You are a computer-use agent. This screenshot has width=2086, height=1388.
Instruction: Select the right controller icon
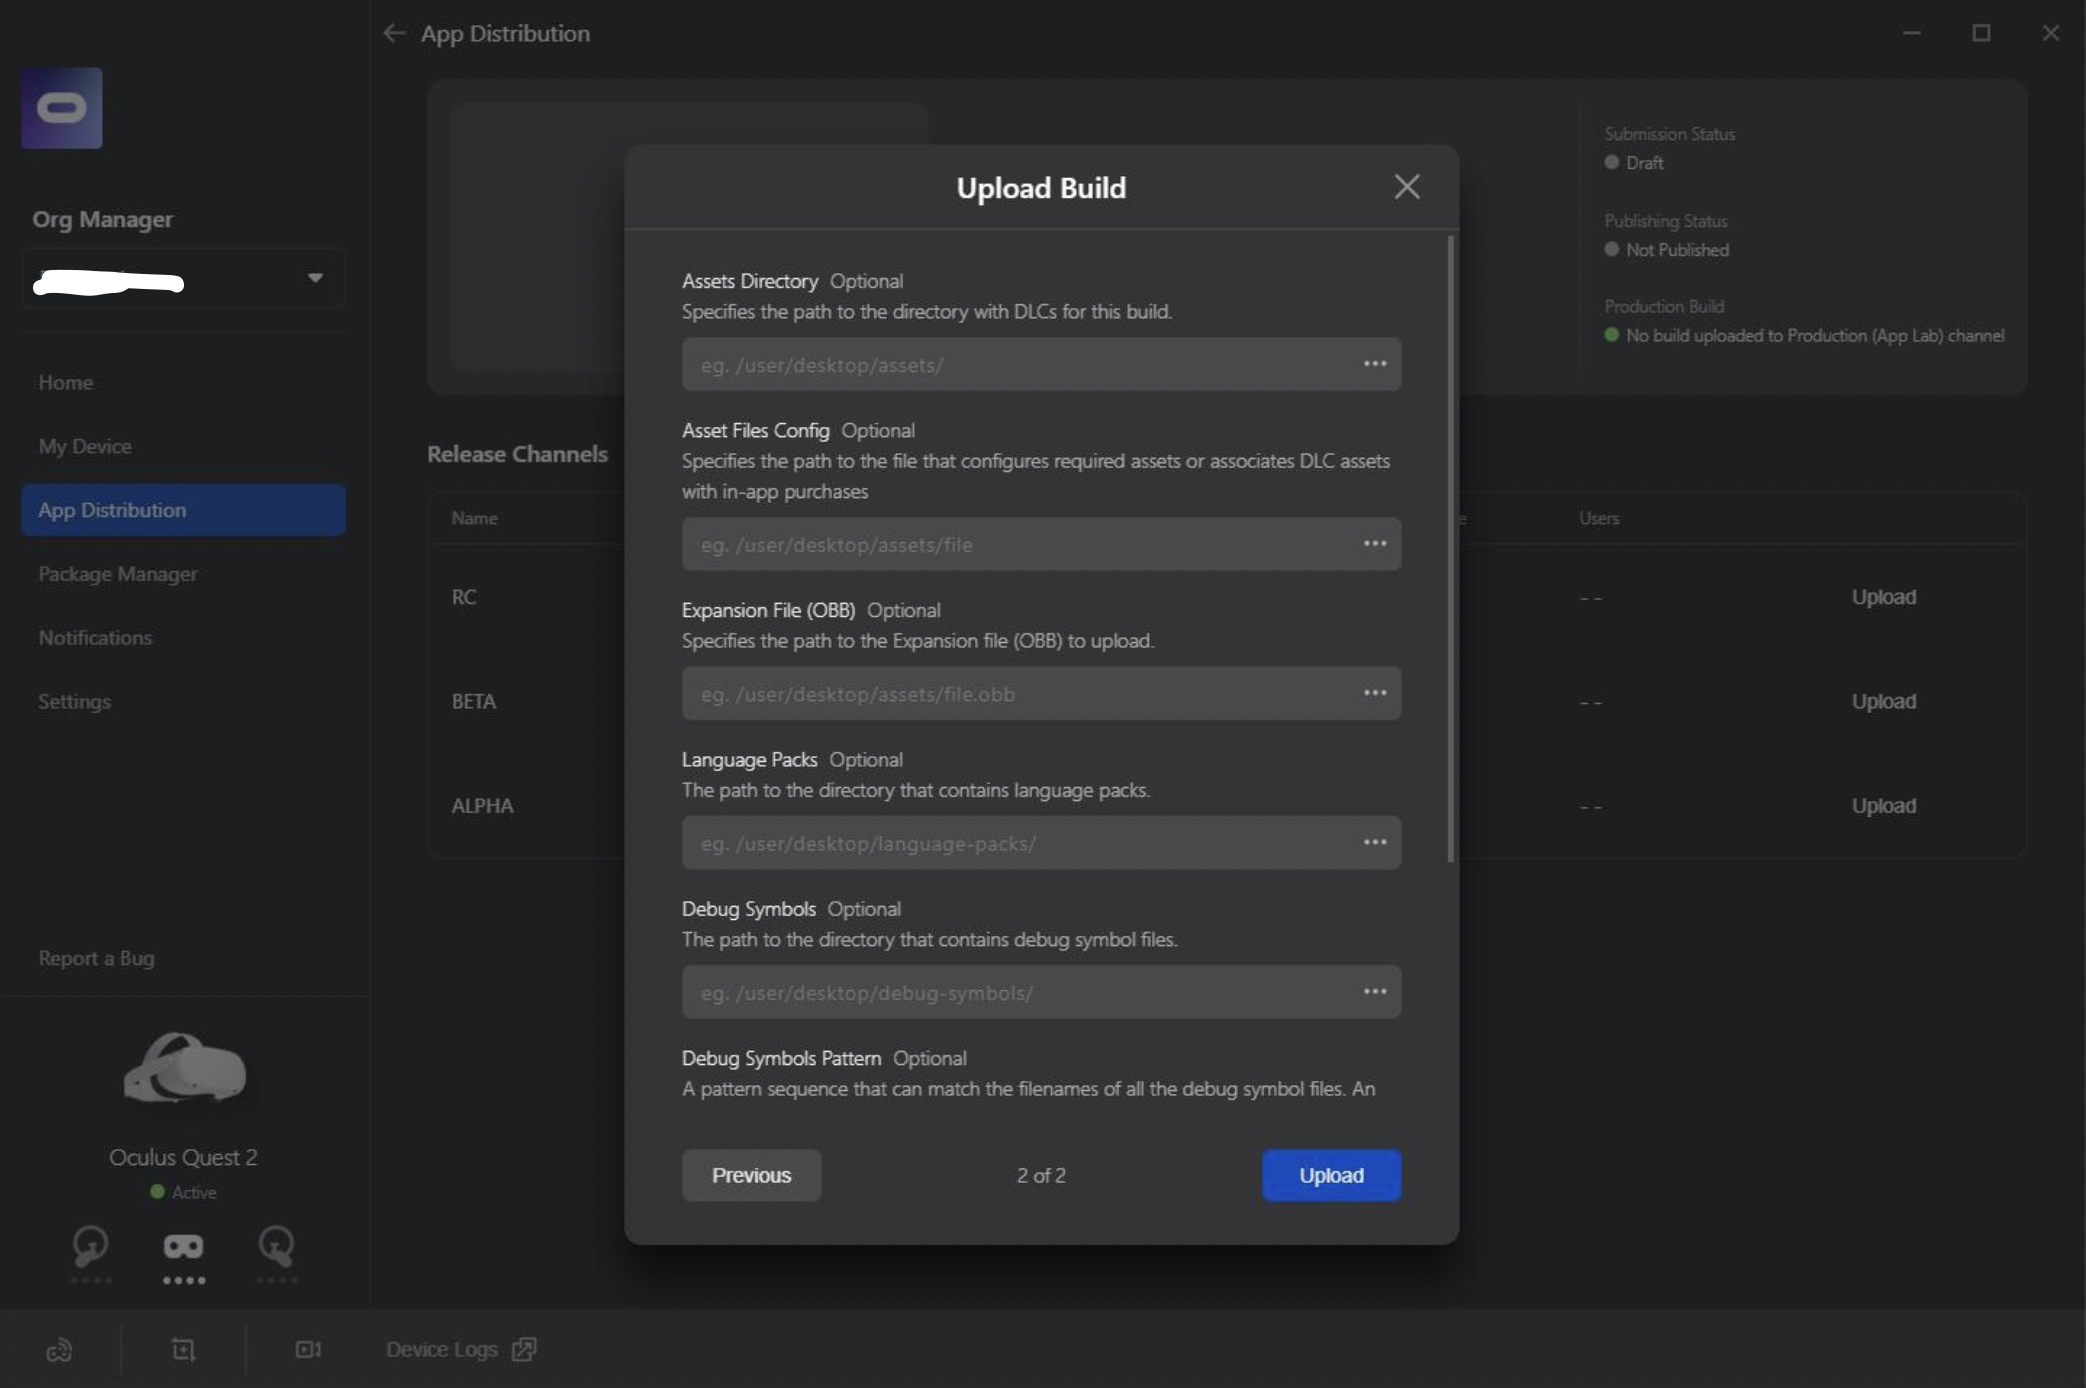276,1246
